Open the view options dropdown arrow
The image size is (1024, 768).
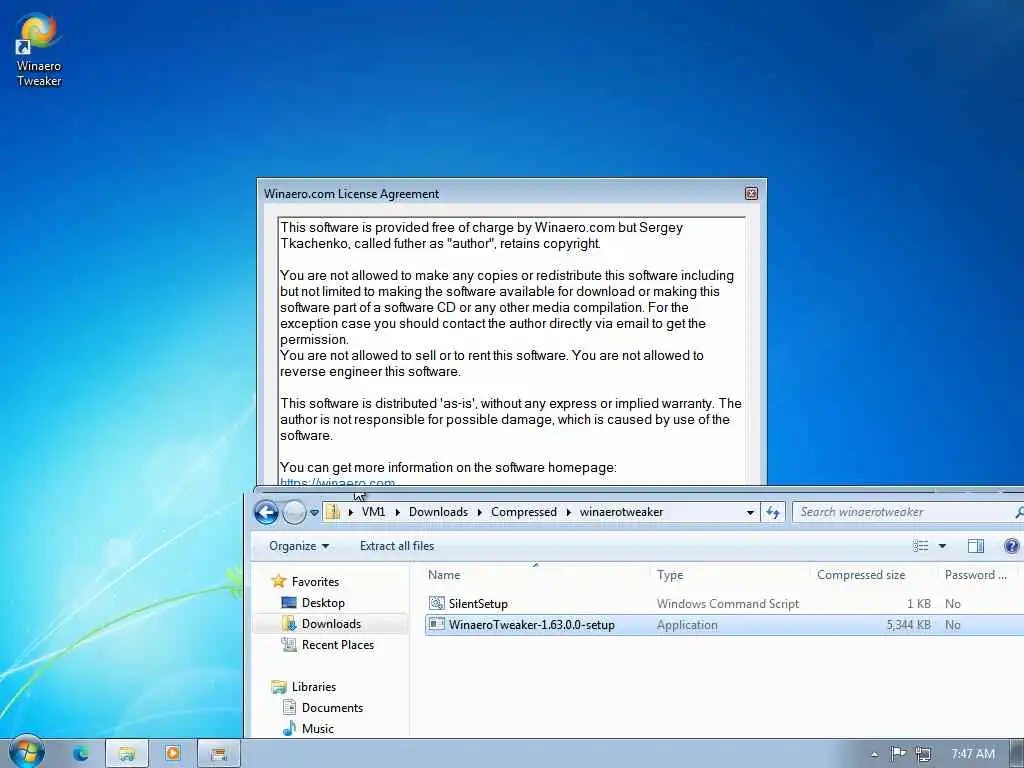942,546
